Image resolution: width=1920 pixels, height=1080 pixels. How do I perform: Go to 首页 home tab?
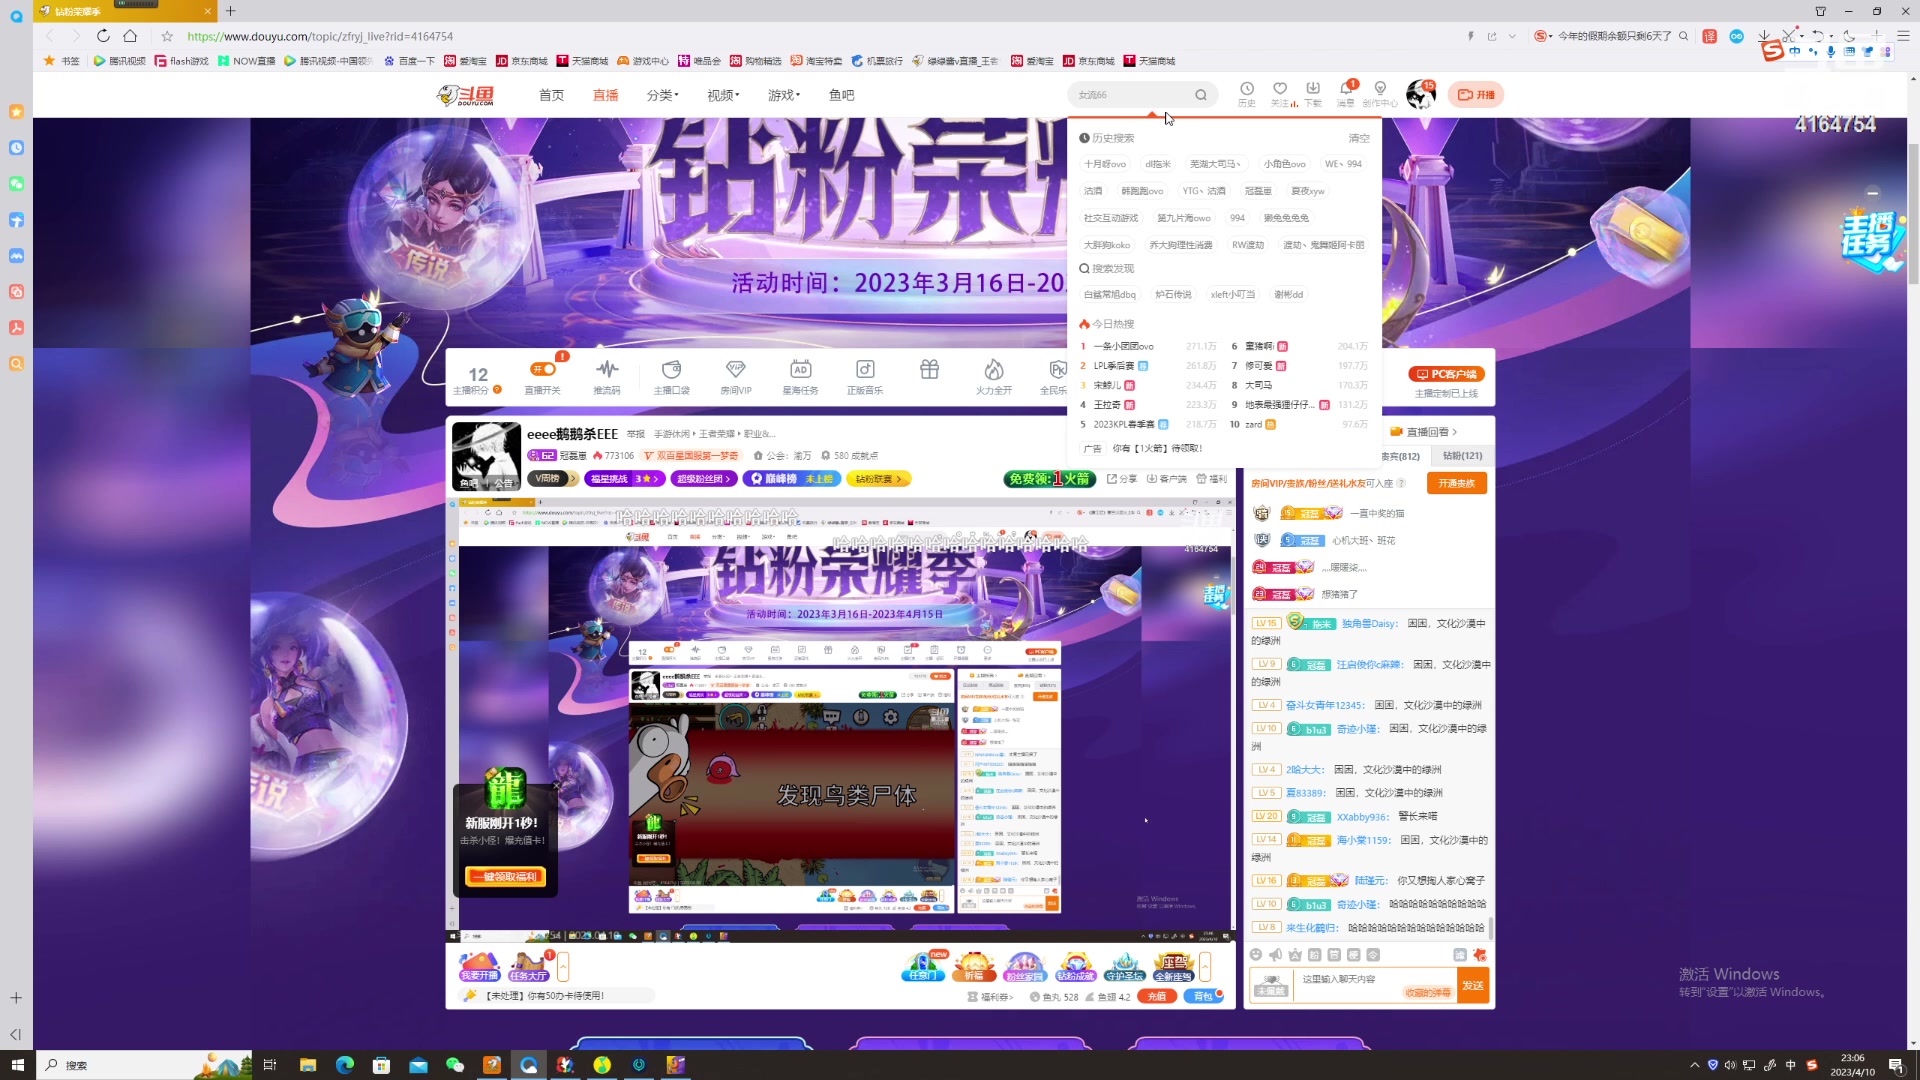click(x=551, y=95)
